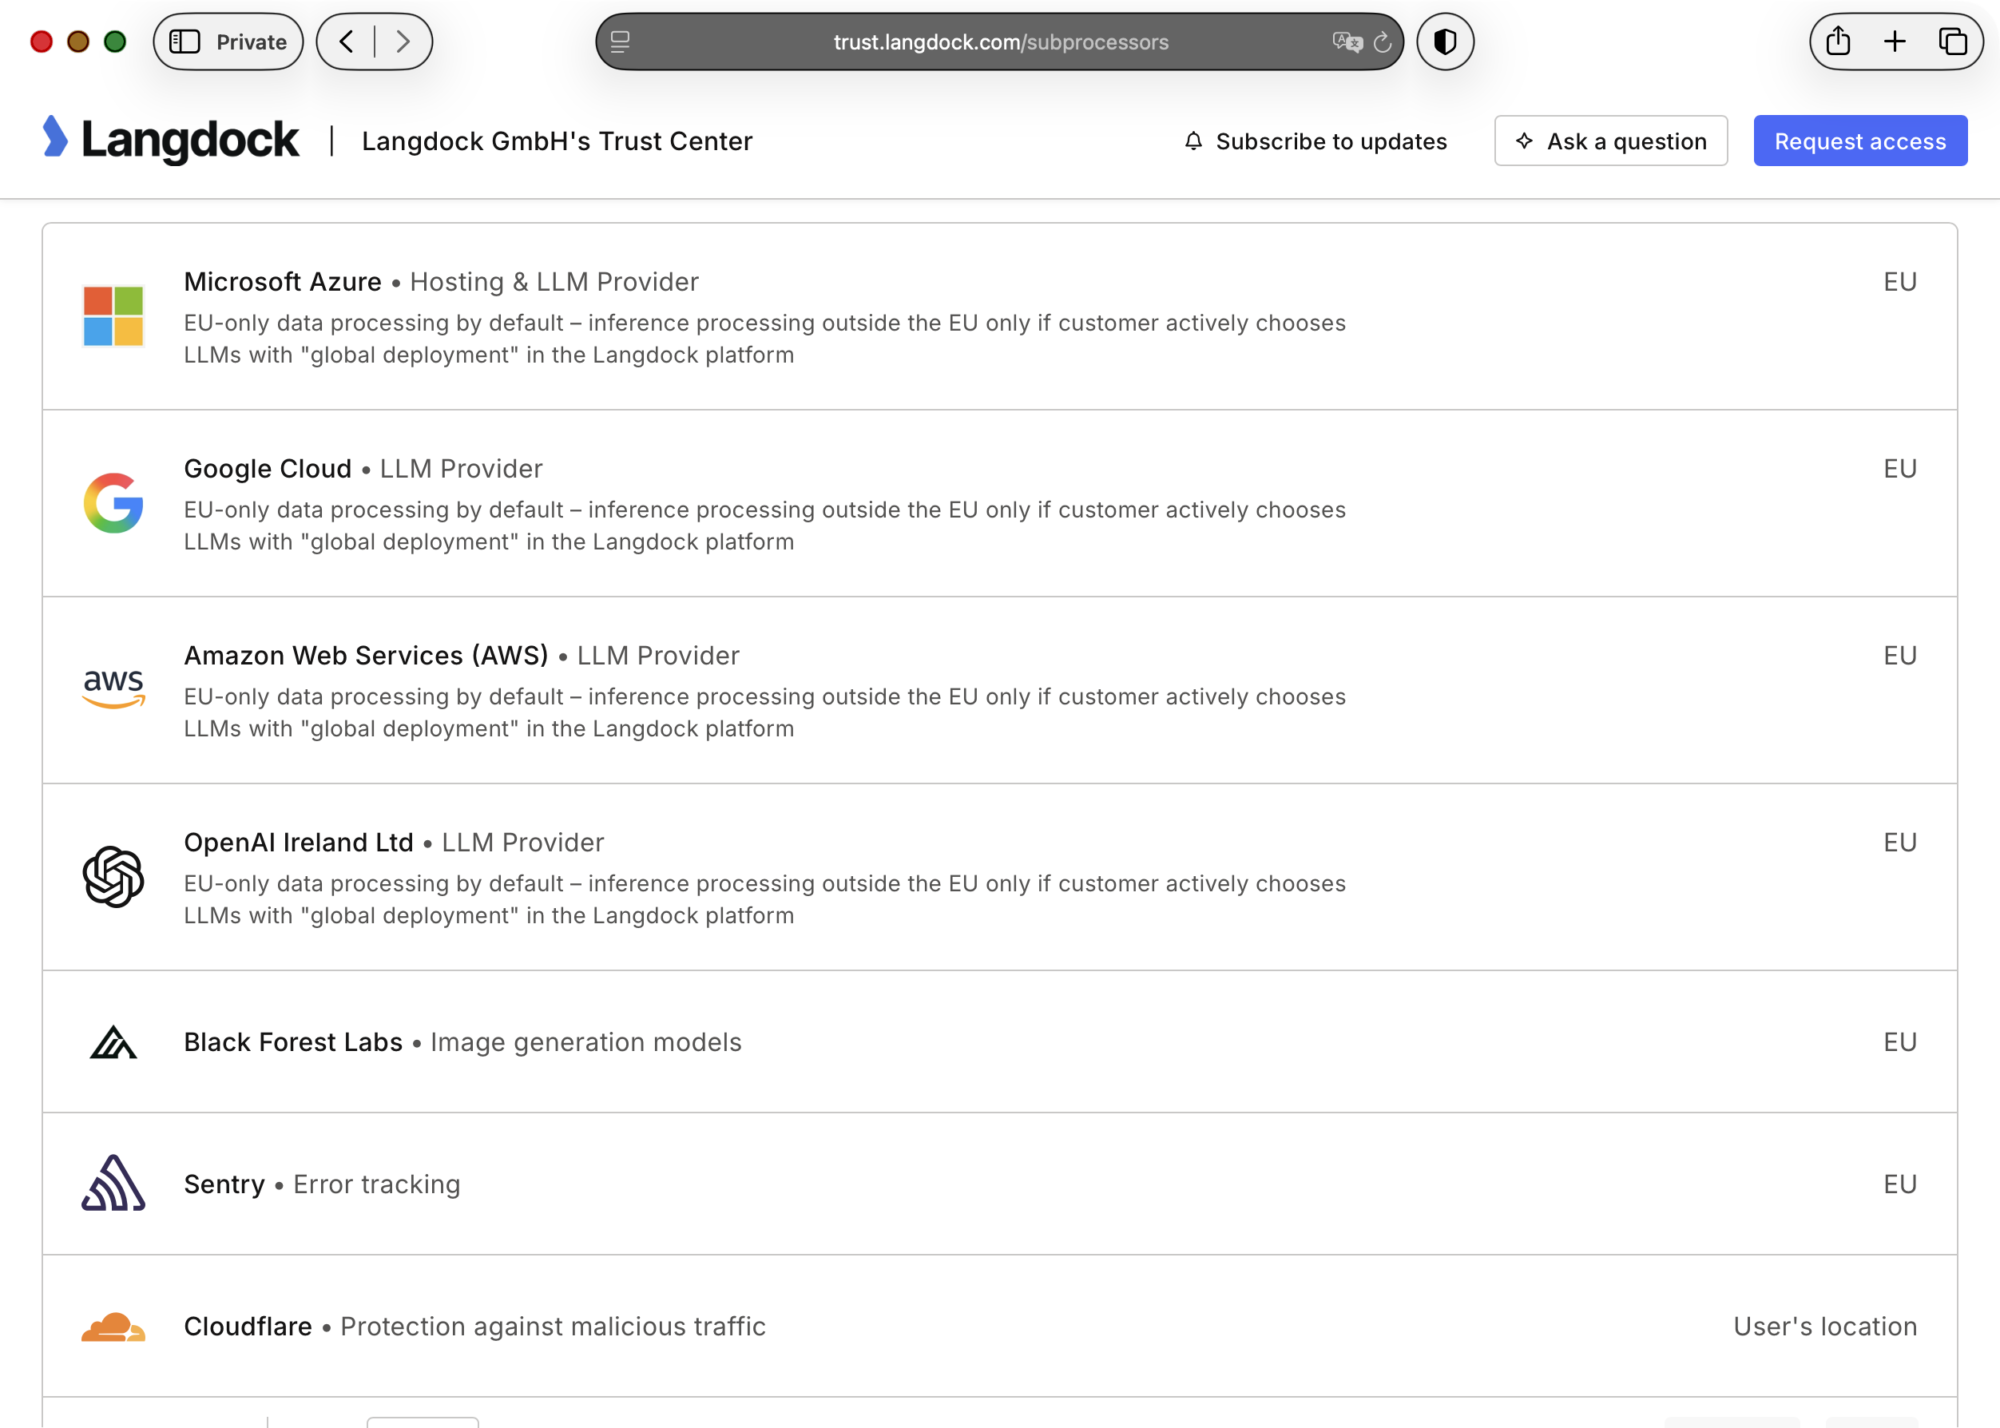Click the Hosting & LLM Provider label
2000x1428 pixels.
[554, 282]
